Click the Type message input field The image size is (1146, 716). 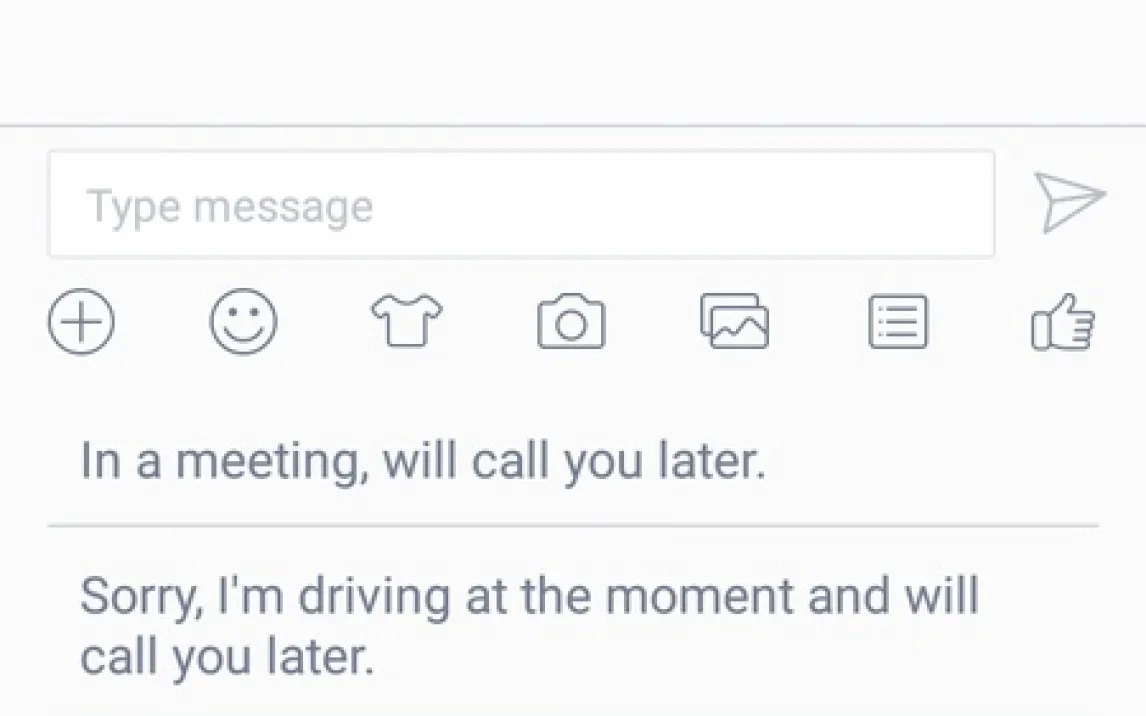coord(520,205)
